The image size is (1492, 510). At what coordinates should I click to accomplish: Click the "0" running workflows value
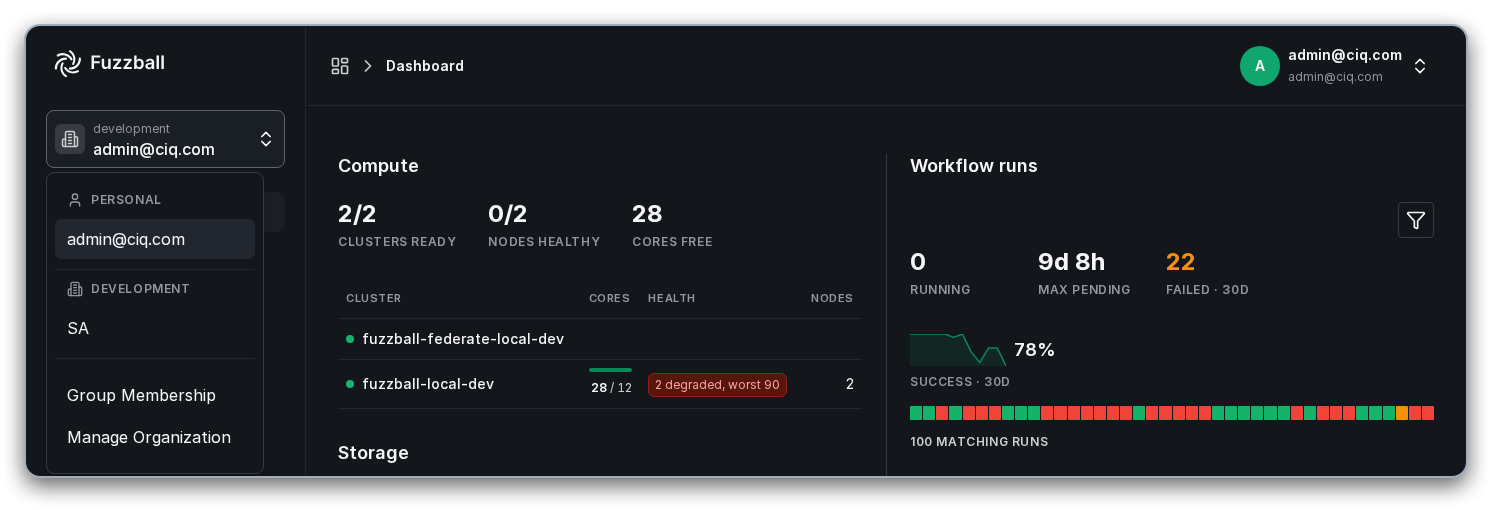(x=918, y=262)
